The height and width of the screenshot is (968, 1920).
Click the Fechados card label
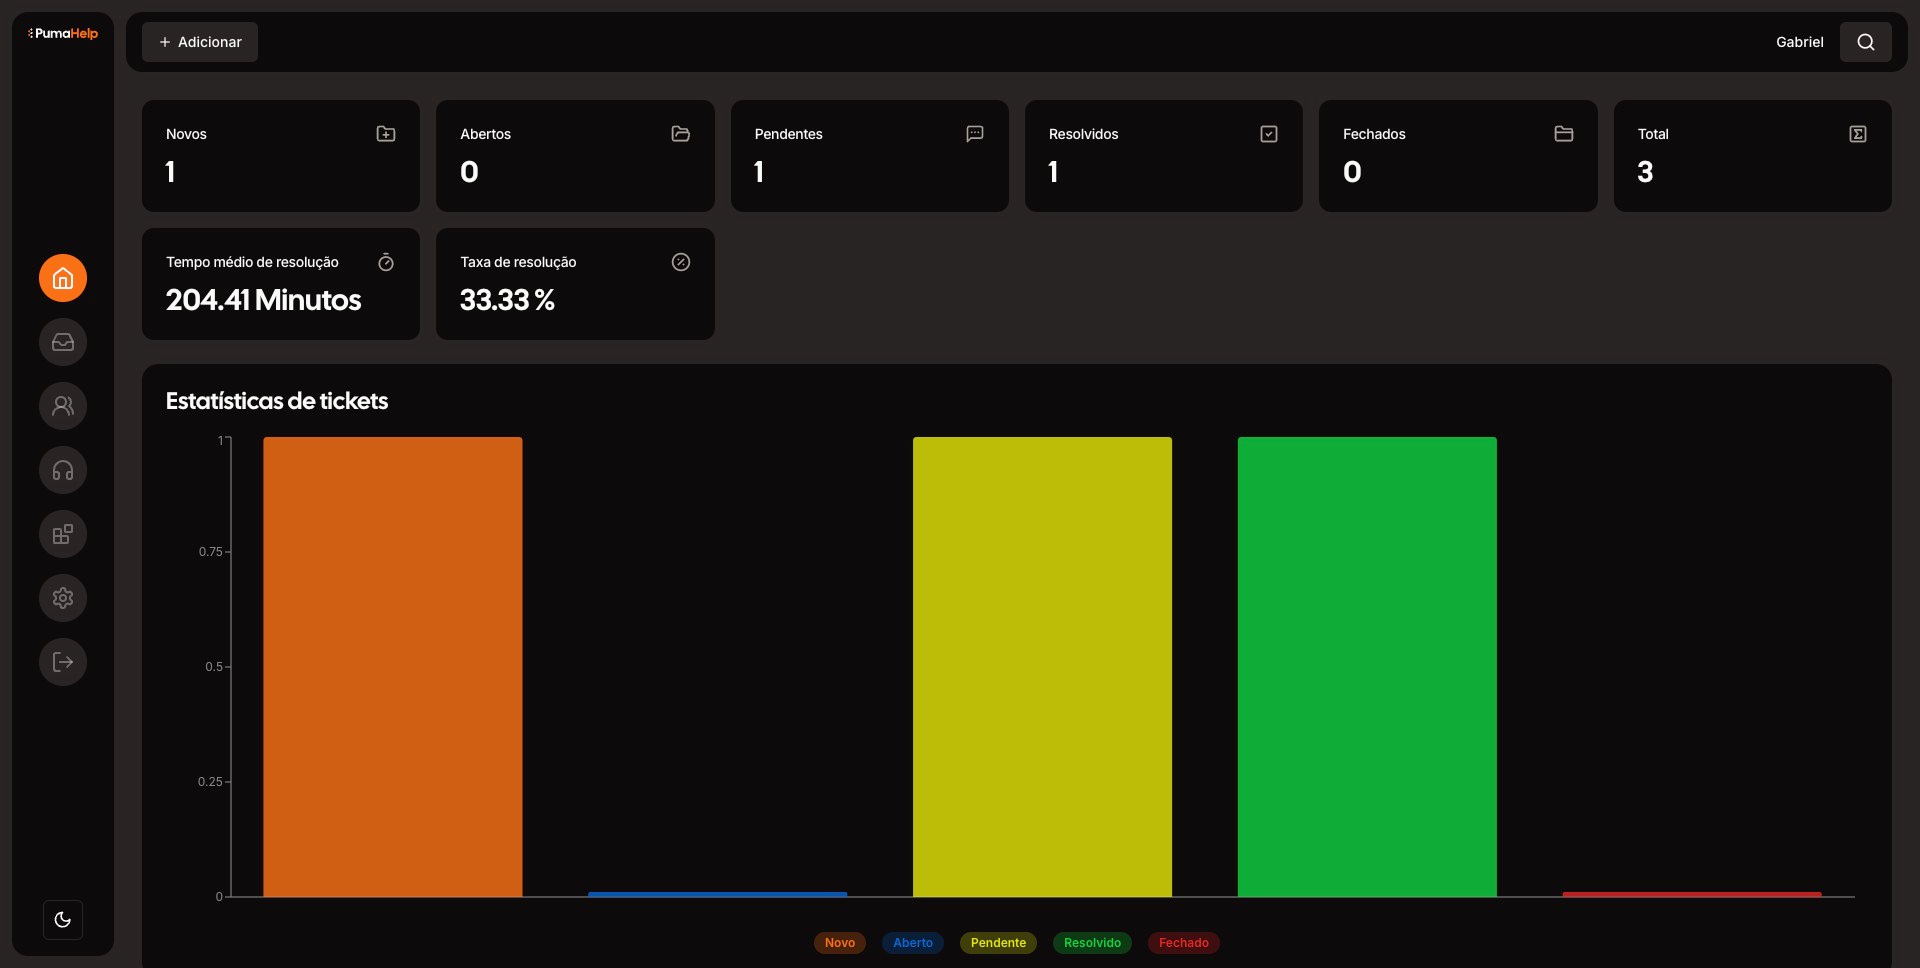tap(1374, 134)
